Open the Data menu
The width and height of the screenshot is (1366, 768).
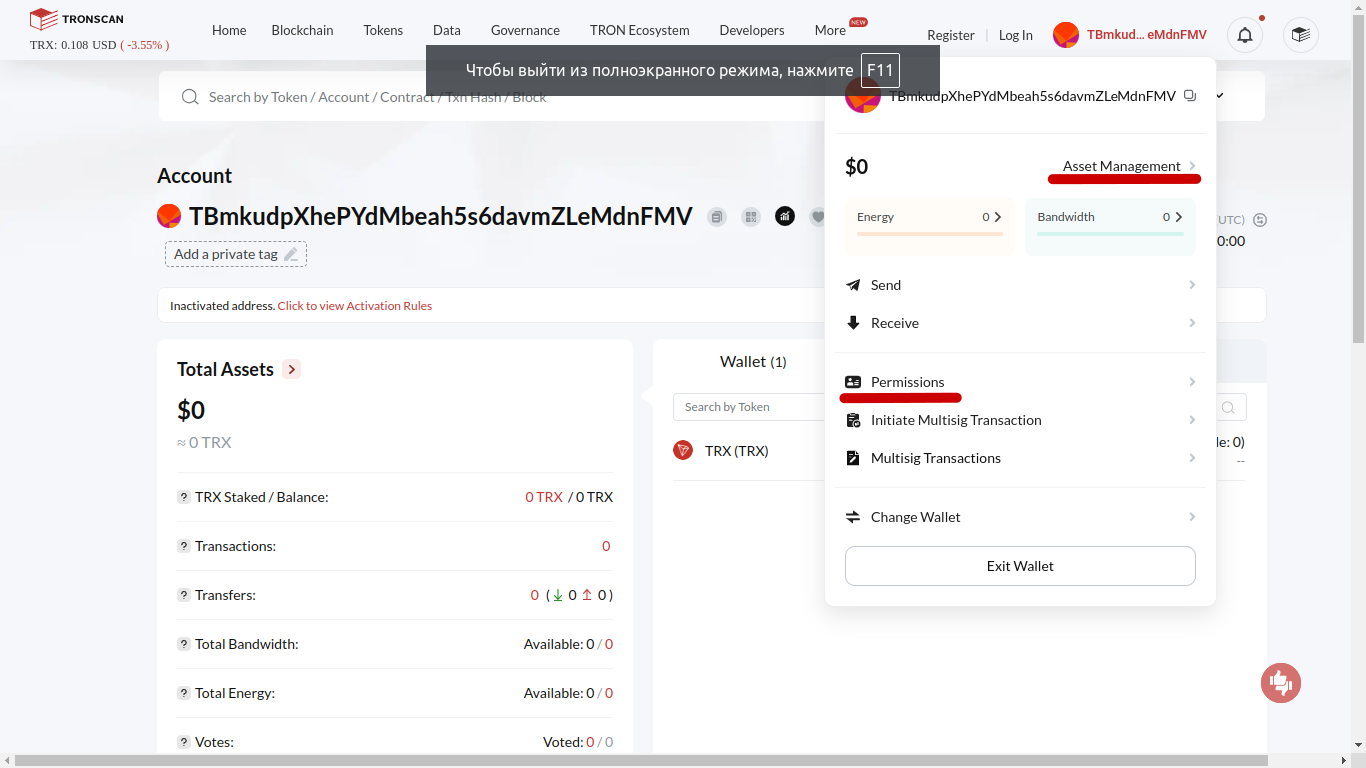447,30
